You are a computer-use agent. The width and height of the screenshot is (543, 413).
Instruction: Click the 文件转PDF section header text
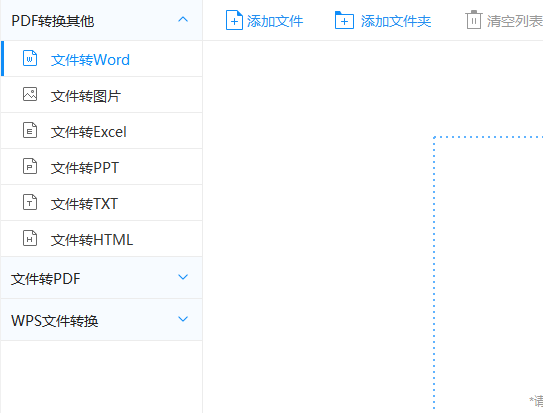pos(46,279)
